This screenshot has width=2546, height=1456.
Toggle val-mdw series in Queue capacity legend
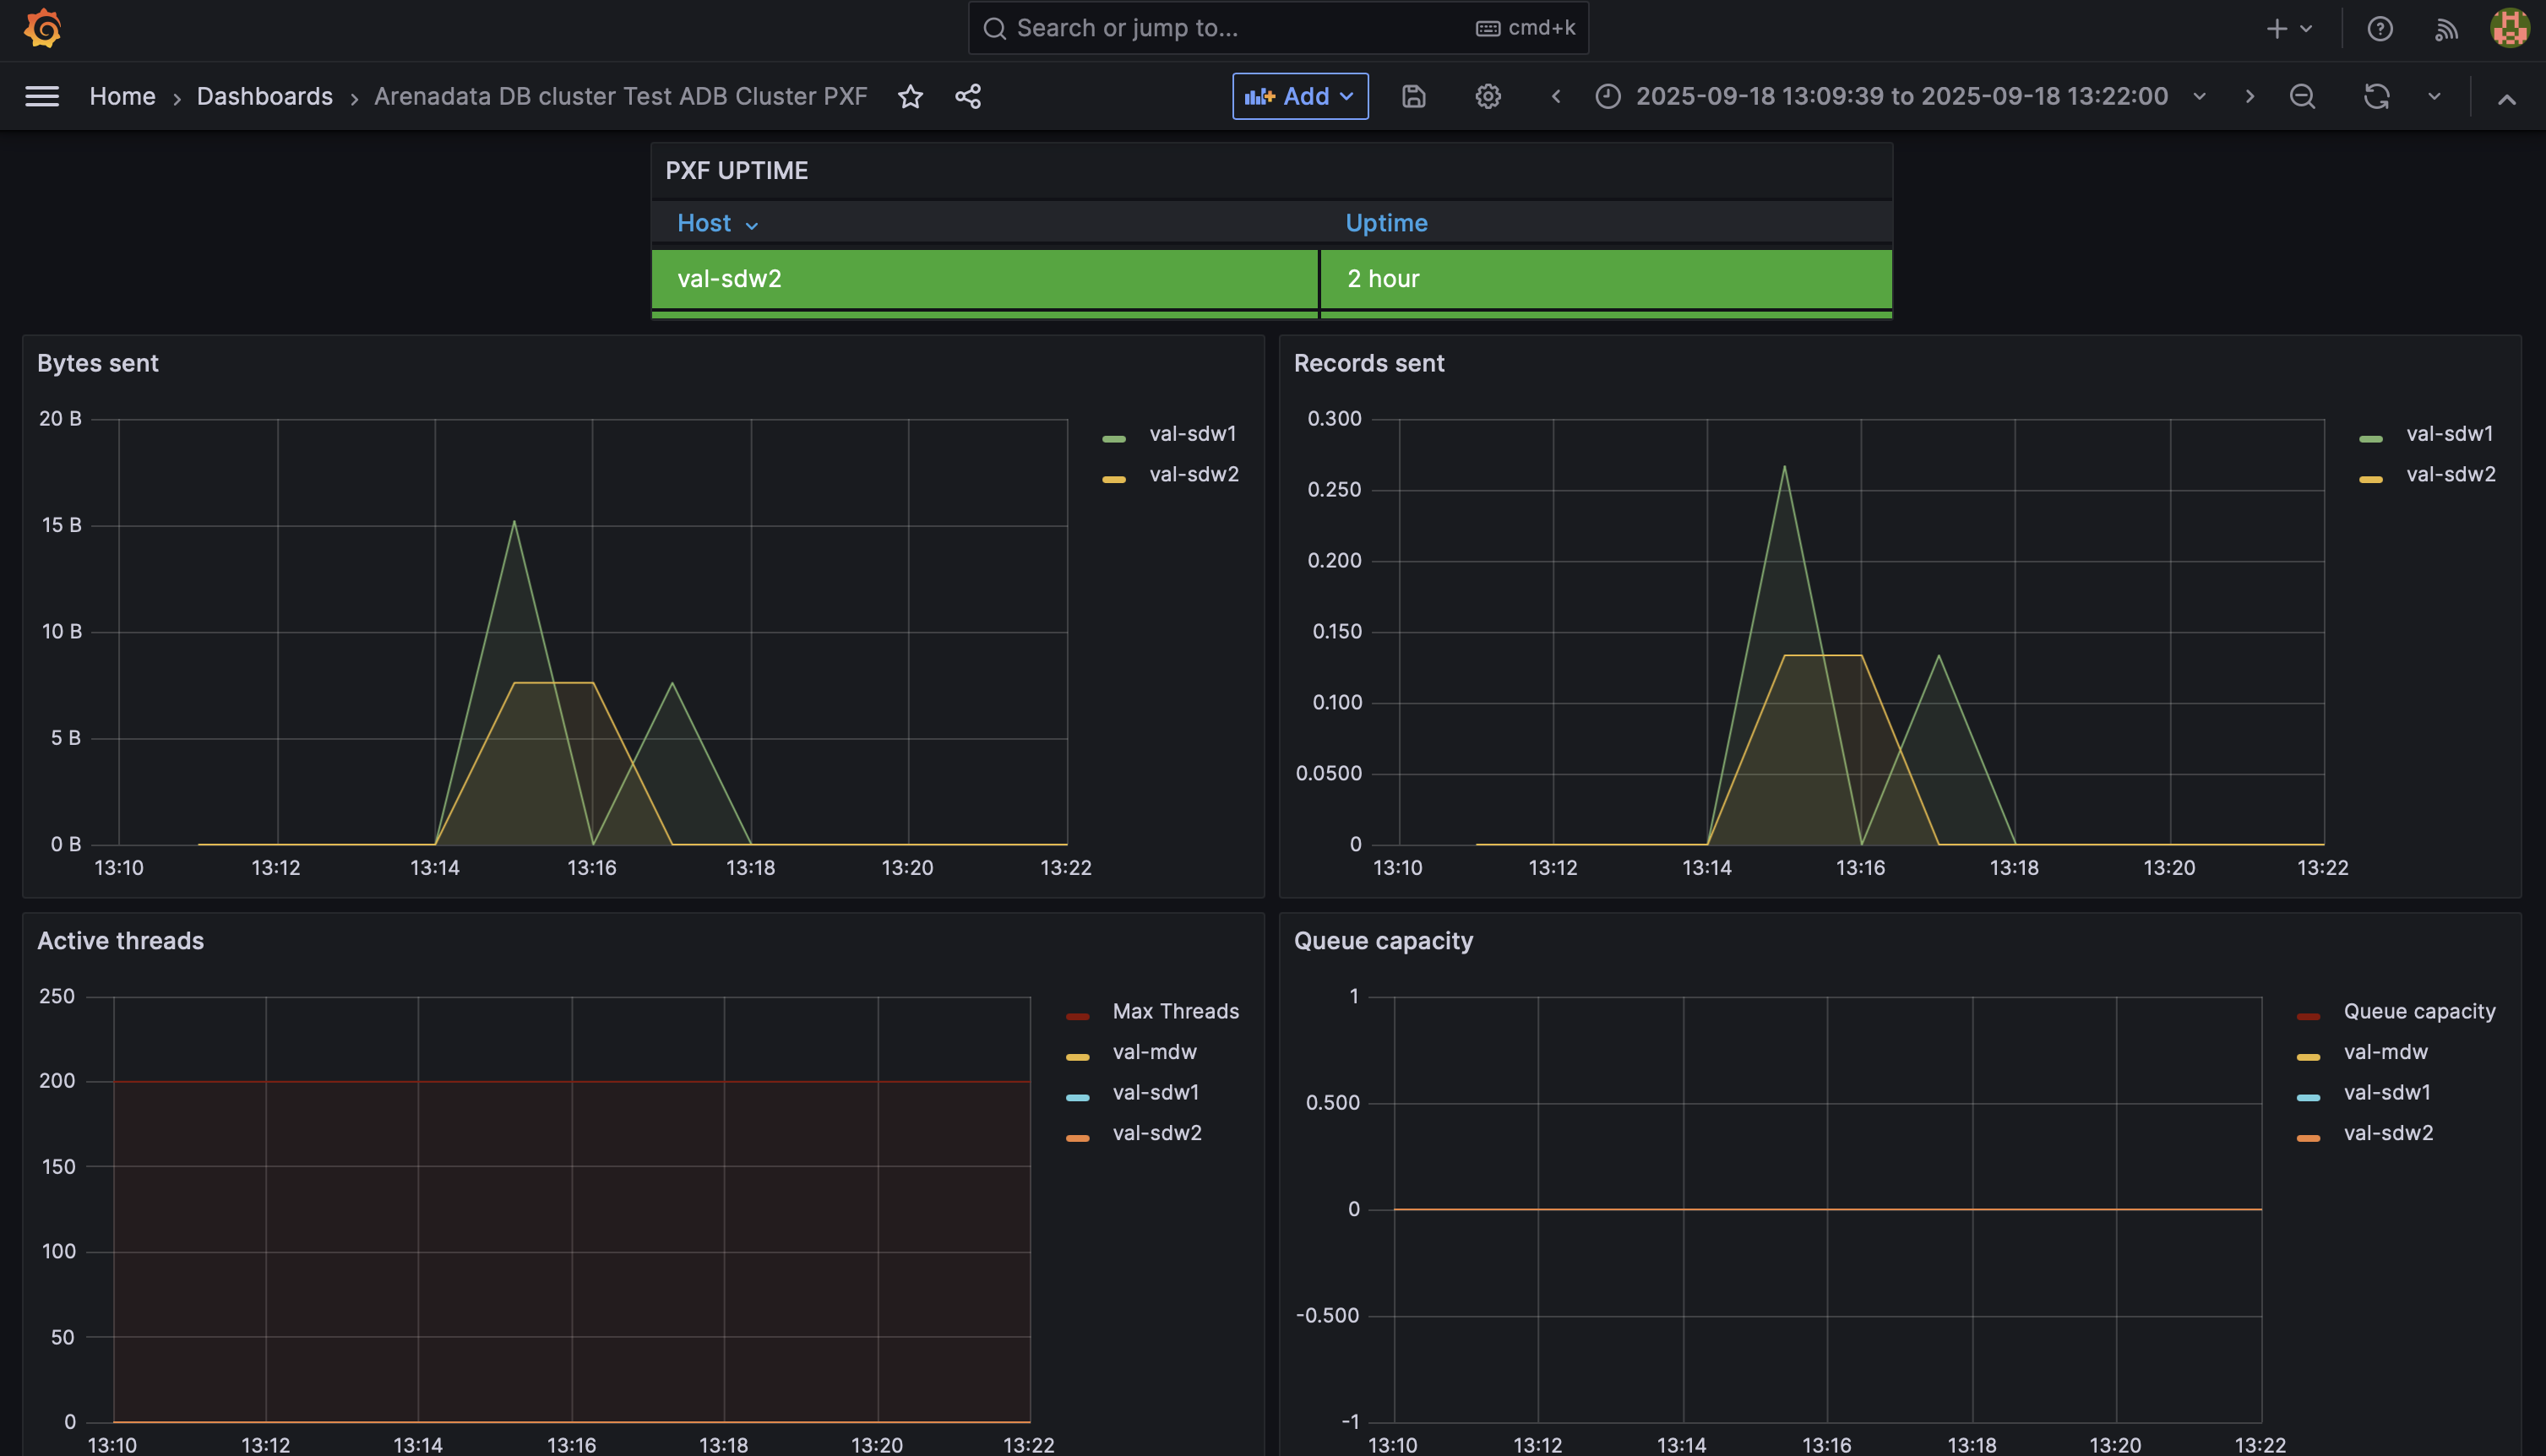(x=2385, y=1052)
